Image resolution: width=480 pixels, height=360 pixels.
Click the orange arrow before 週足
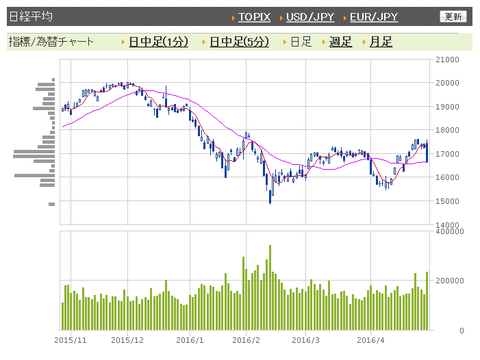click(x=324, y=42)
